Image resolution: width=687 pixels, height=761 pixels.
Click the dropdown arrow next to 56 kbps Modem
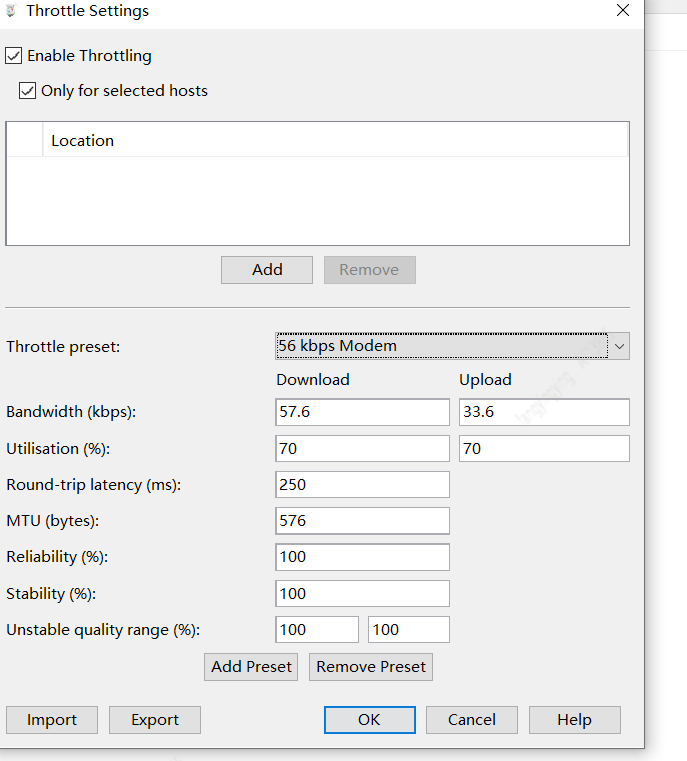click(x=619, y=346)
